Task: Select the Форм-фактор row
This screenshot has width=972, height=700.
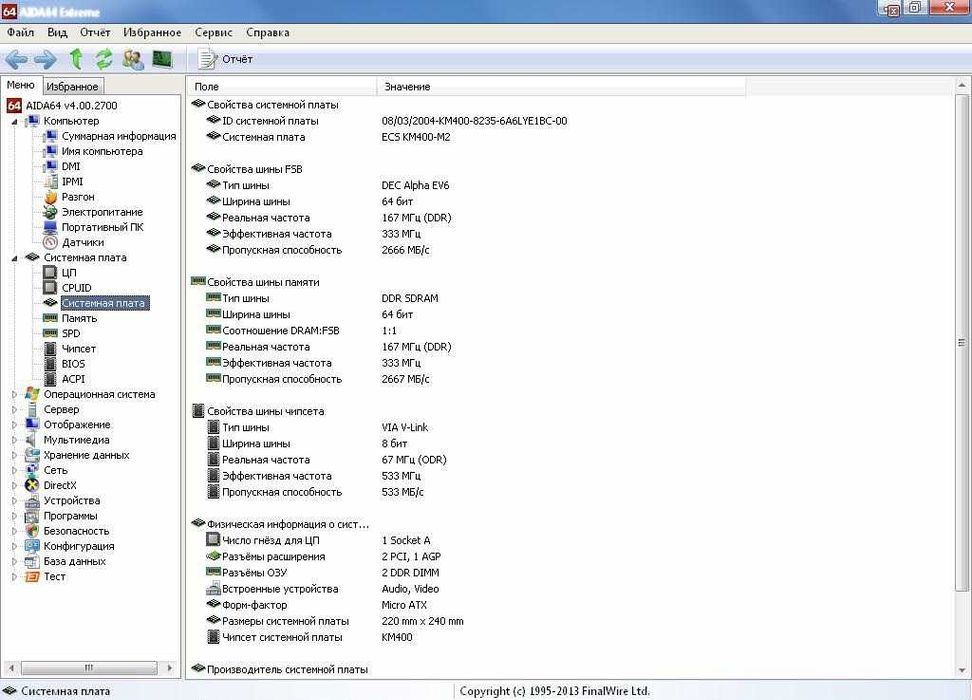Action: pos(316,605)
